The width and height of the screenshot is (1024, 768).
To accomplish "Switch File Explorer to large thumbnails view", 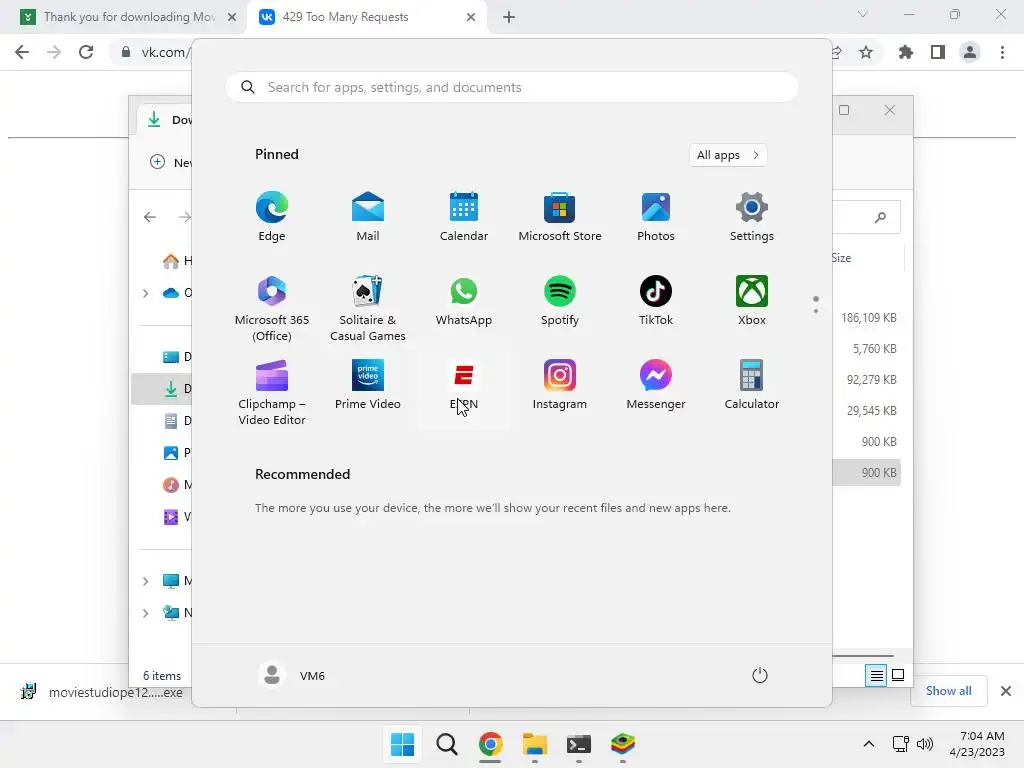I will click(x=898, y=675).
